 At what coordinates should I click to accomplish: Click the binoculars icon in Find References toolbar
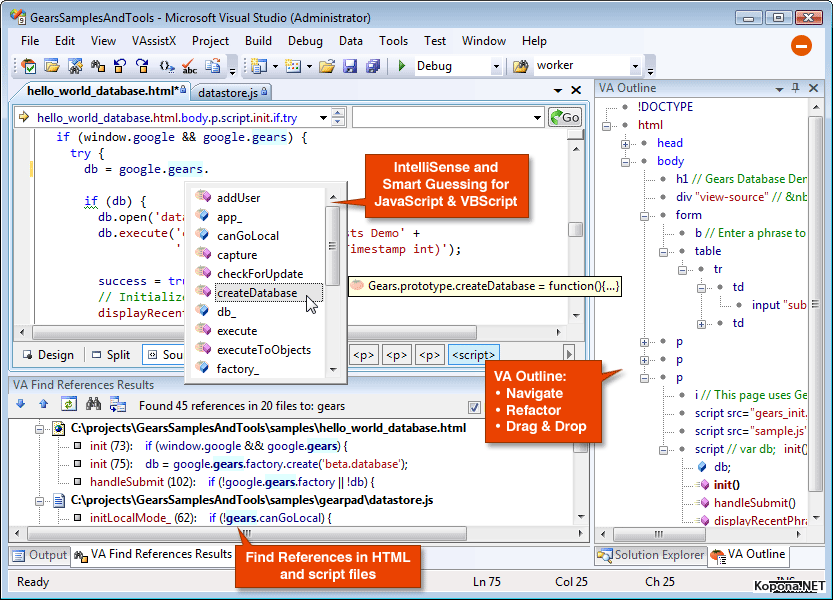point(94,404)
